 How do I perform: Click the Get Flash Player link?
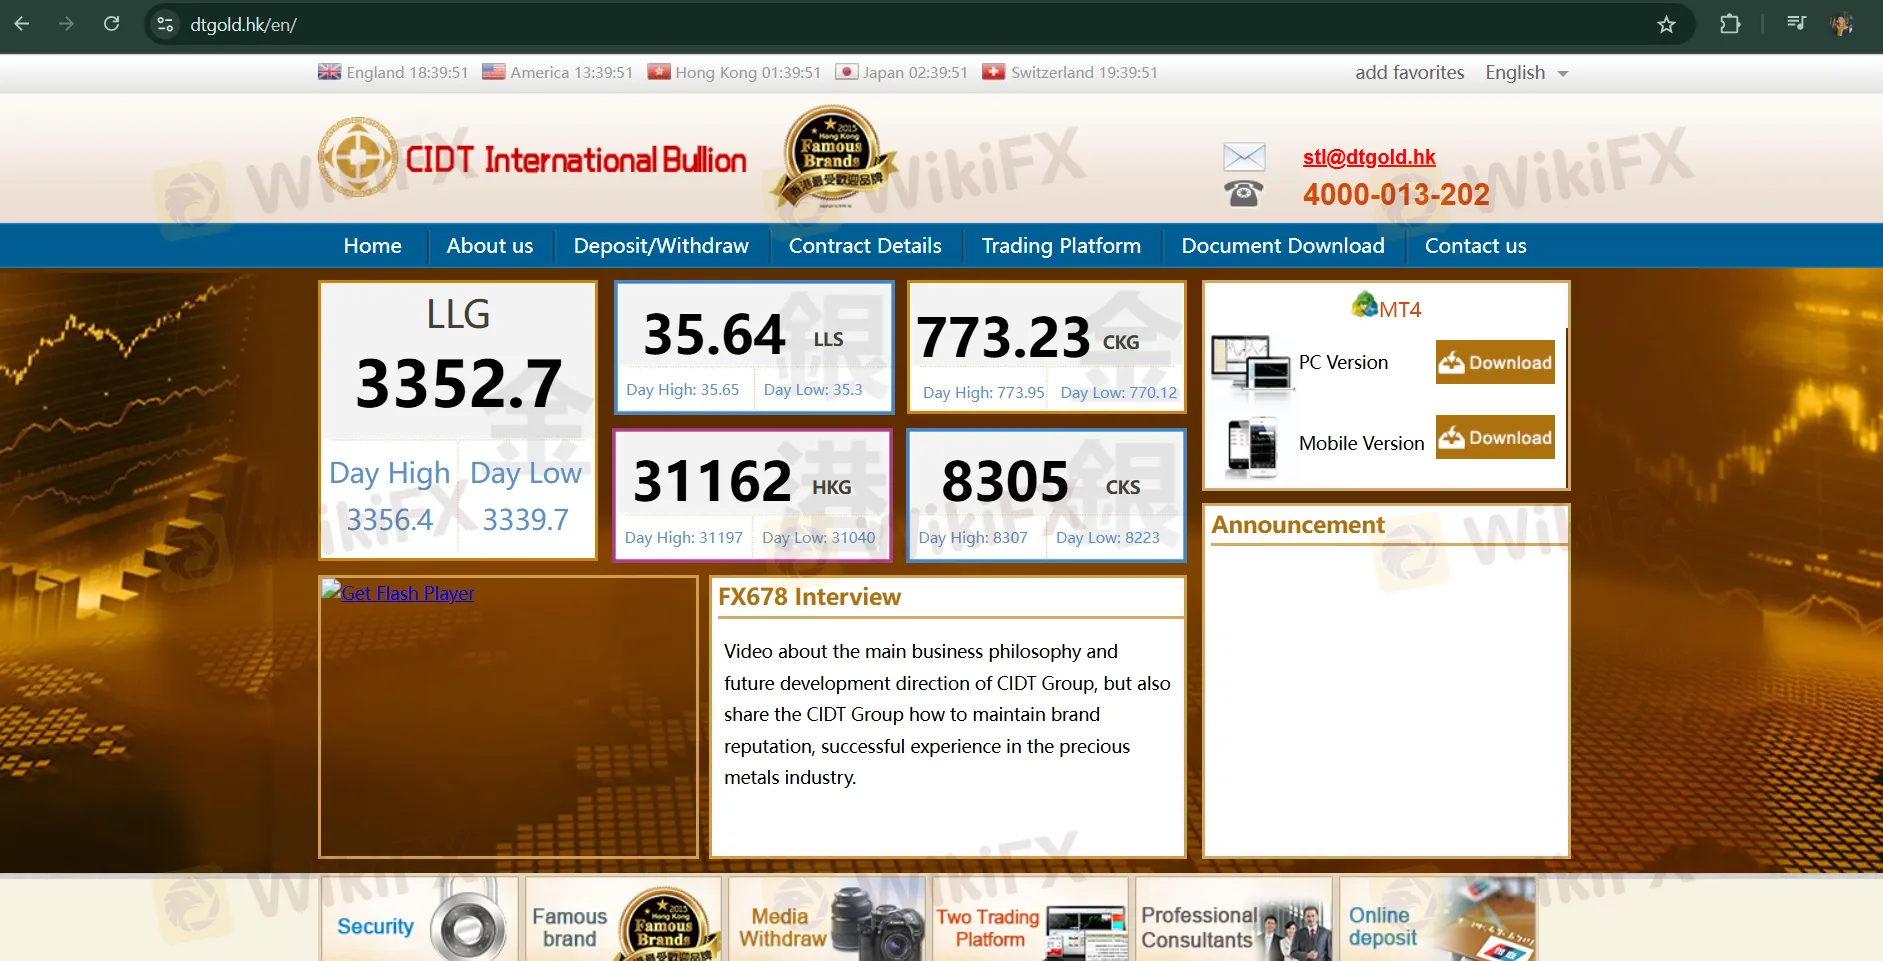click(x=407, y=593)
